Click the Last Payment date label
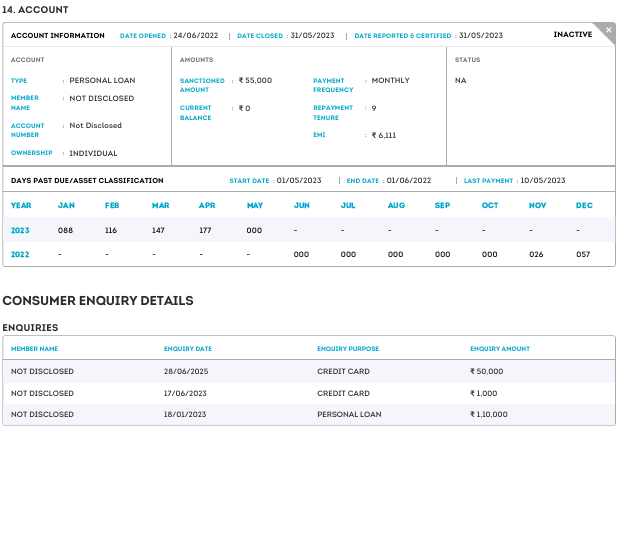 point(488,181)
